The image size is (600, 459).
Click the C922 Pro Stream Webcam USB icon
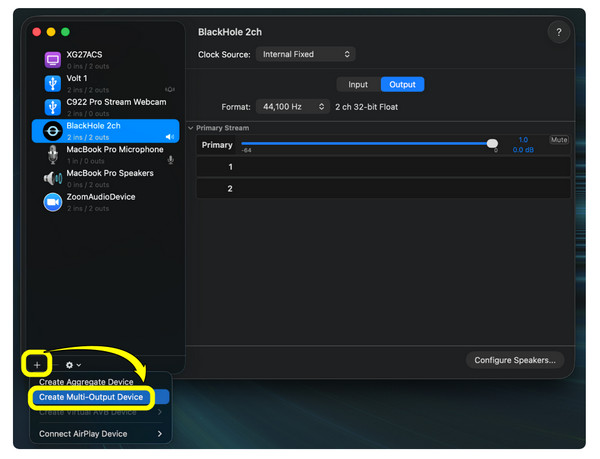tap(53, 107)
